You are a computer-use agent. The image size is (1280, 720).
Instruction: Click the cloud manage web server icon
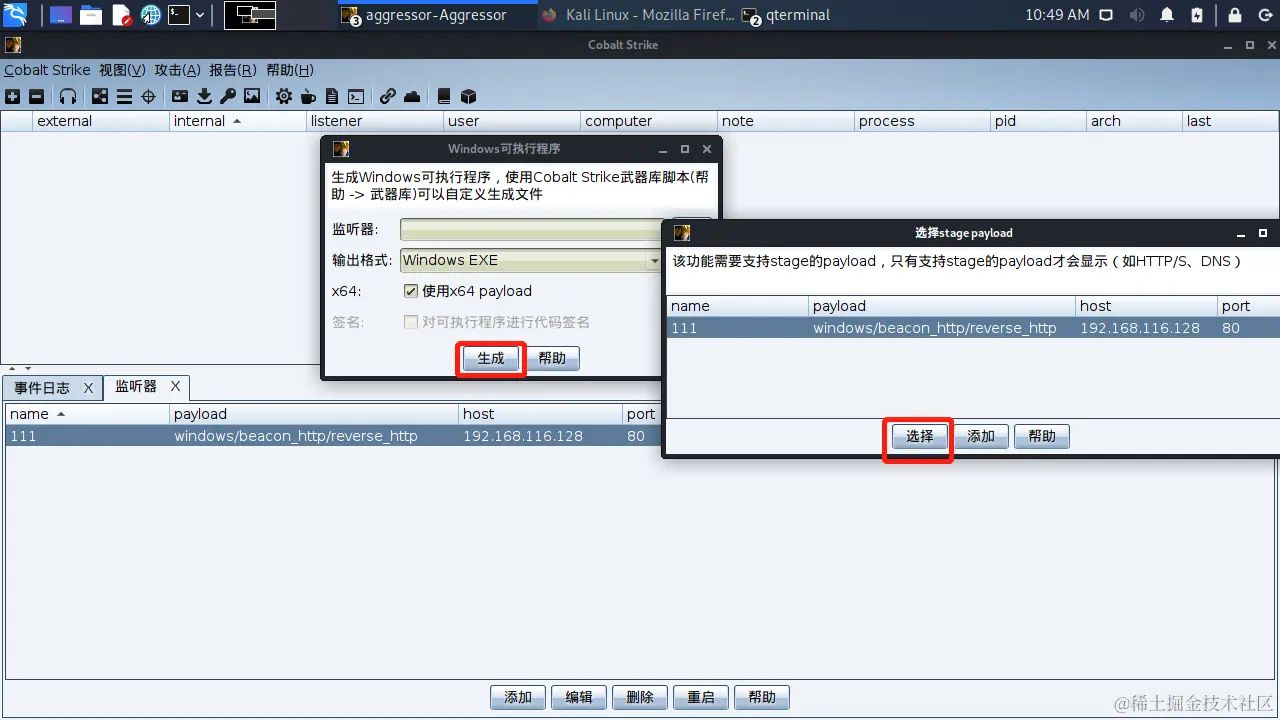pyautogui.click(x=412, y=97)
